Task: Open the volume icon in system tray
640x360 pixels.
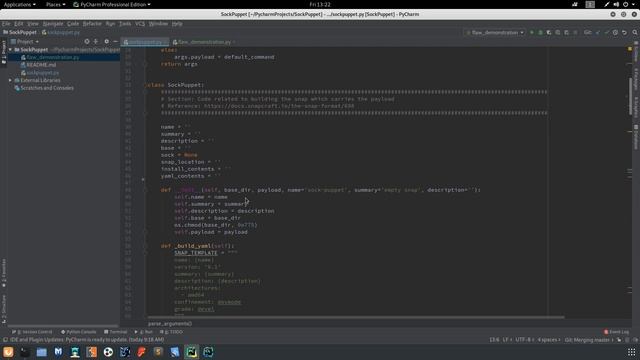Action: click(616, 4)
